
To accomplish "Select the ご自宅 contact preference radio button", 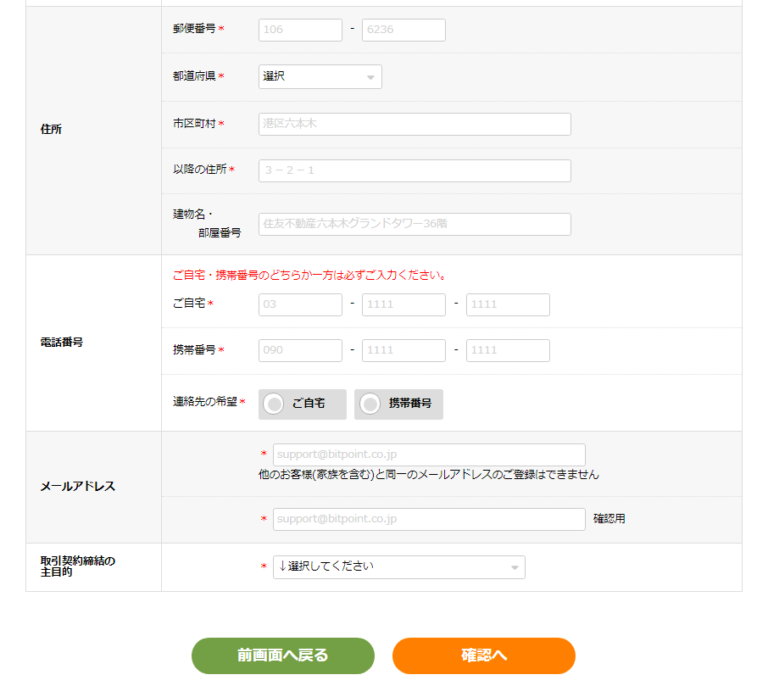I will point(274,404).
